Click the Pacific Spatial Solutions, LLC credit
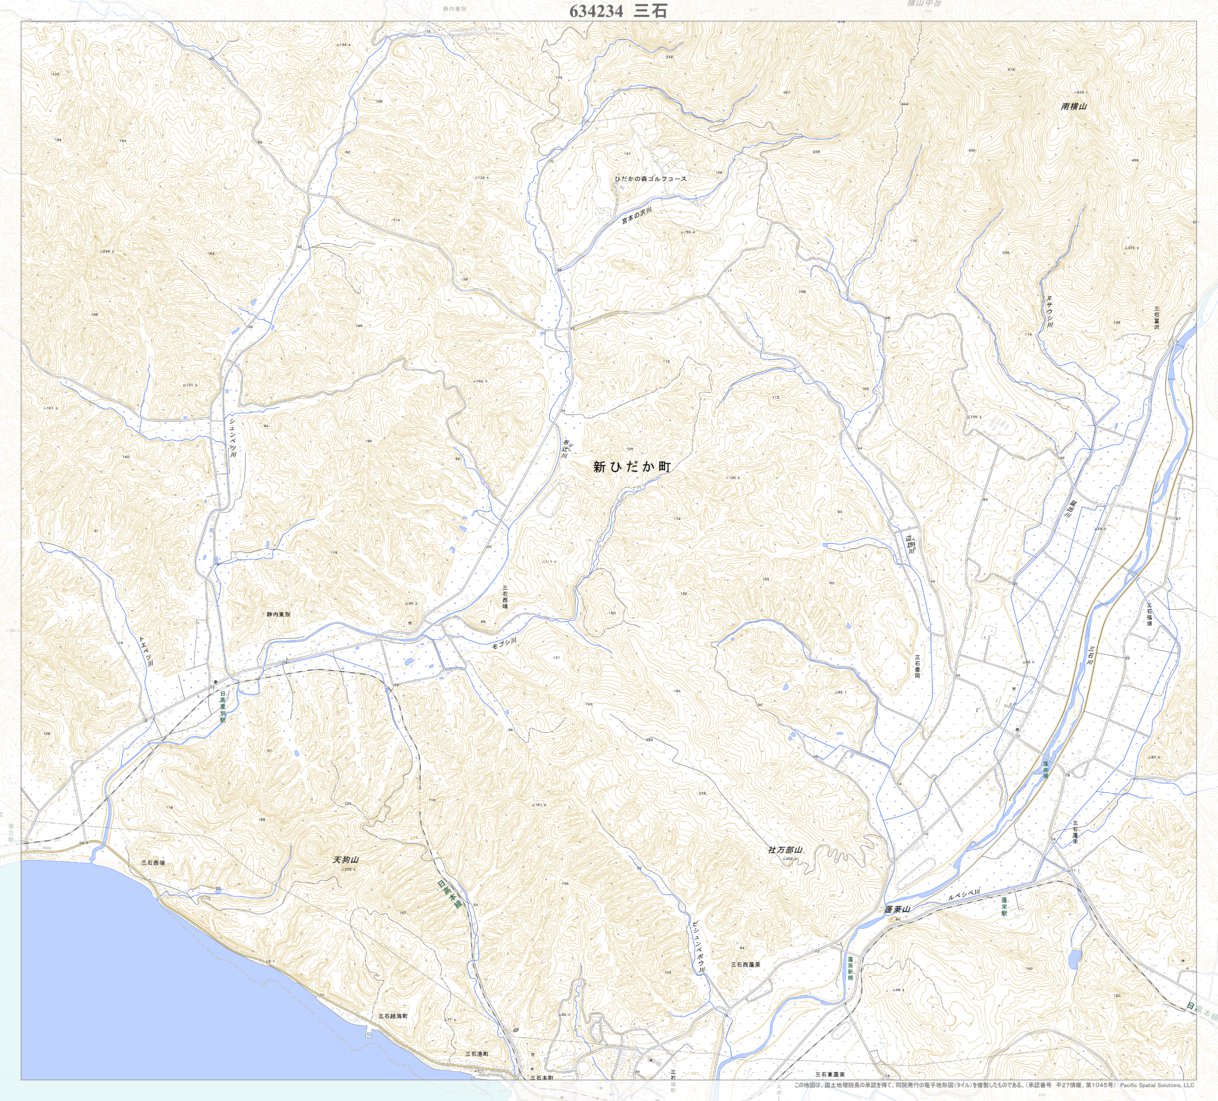 click(x=1157, y=1085)
